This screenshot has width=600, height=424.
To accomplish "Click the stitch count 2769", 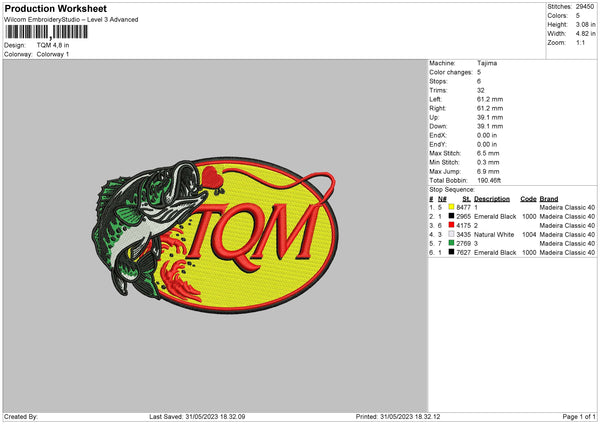I will [463, 243].
